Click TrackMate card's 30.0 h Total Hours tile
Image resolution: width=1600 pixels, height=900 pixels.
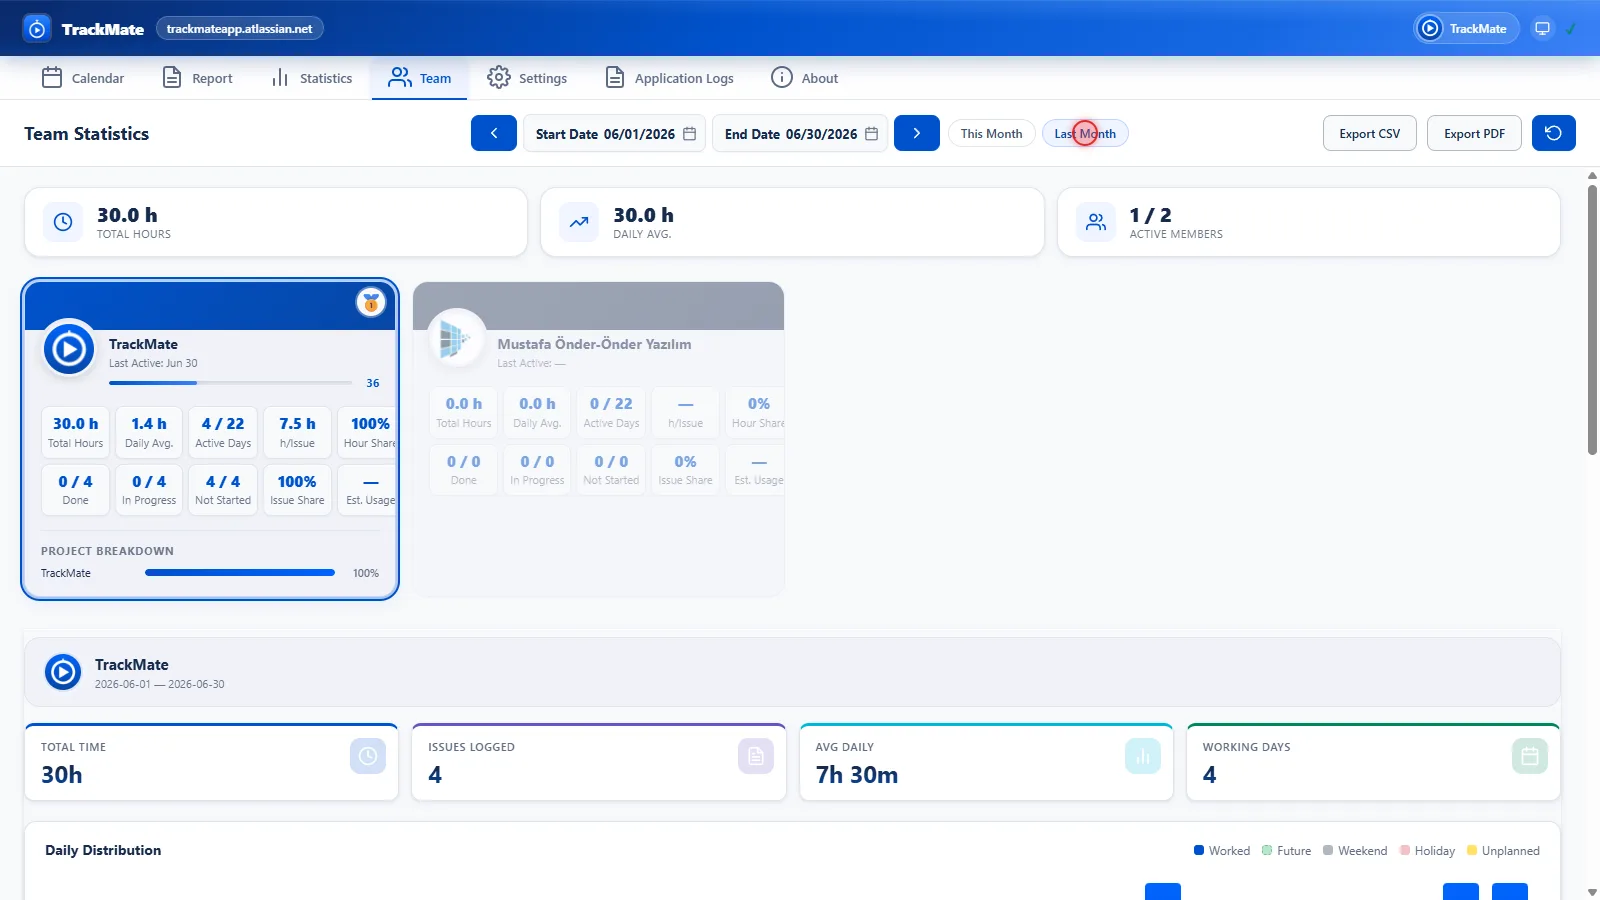(75, 433)
